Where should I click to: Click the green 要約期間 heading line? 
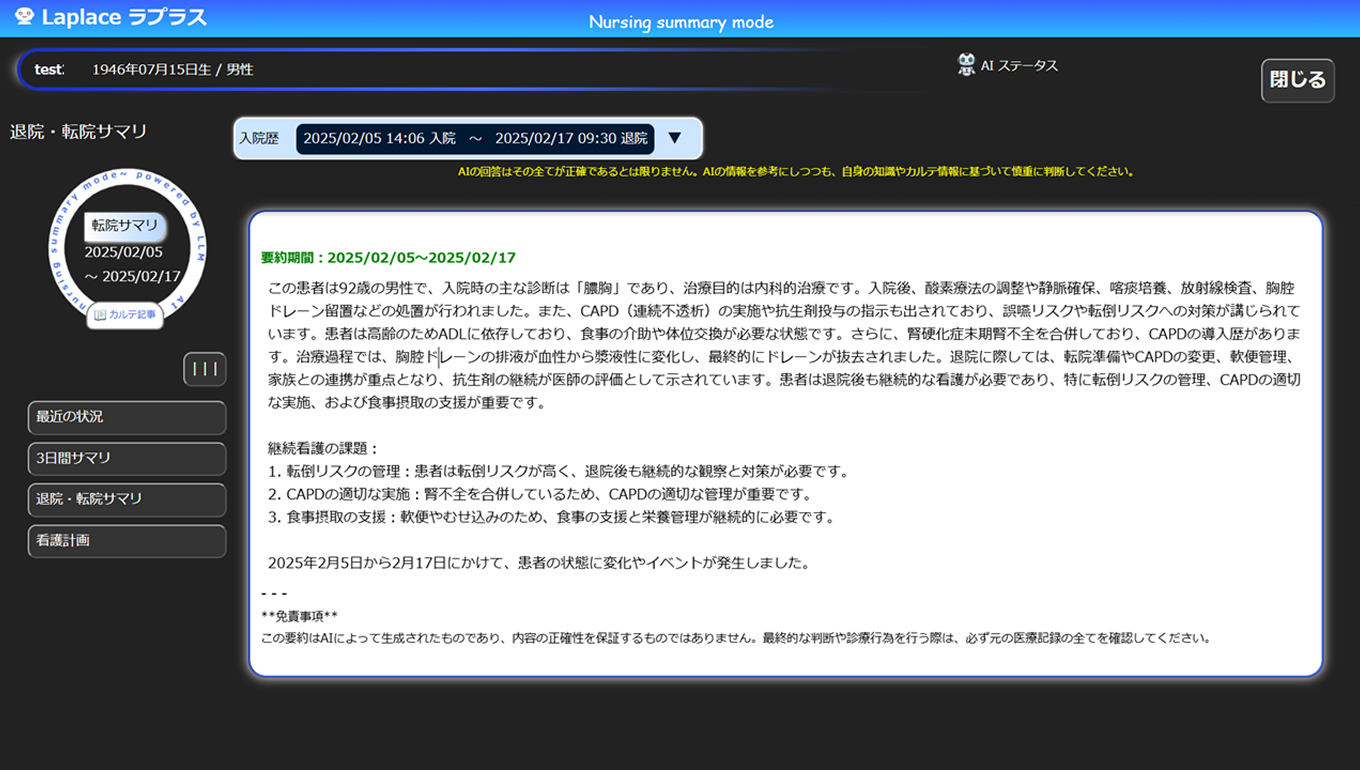pyautogui.click(x=388, y=258)
